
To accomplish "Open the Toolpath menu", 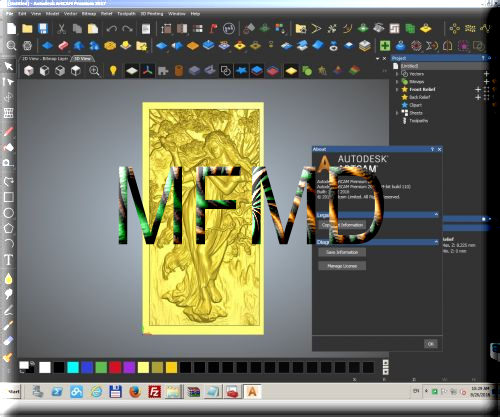I will point(126,14).
